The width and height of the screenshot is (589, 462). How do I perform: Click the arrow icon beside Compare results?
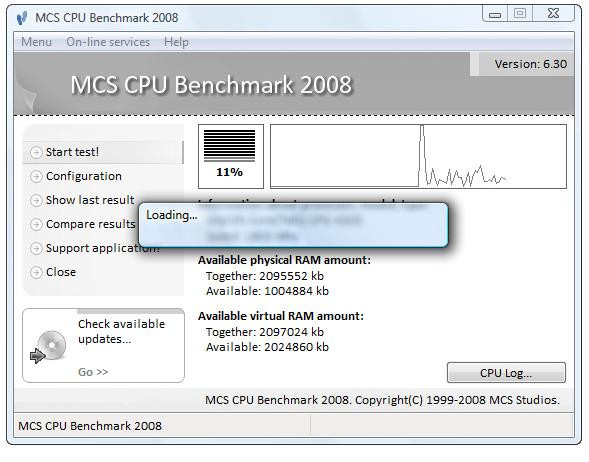tap(36, 225)
